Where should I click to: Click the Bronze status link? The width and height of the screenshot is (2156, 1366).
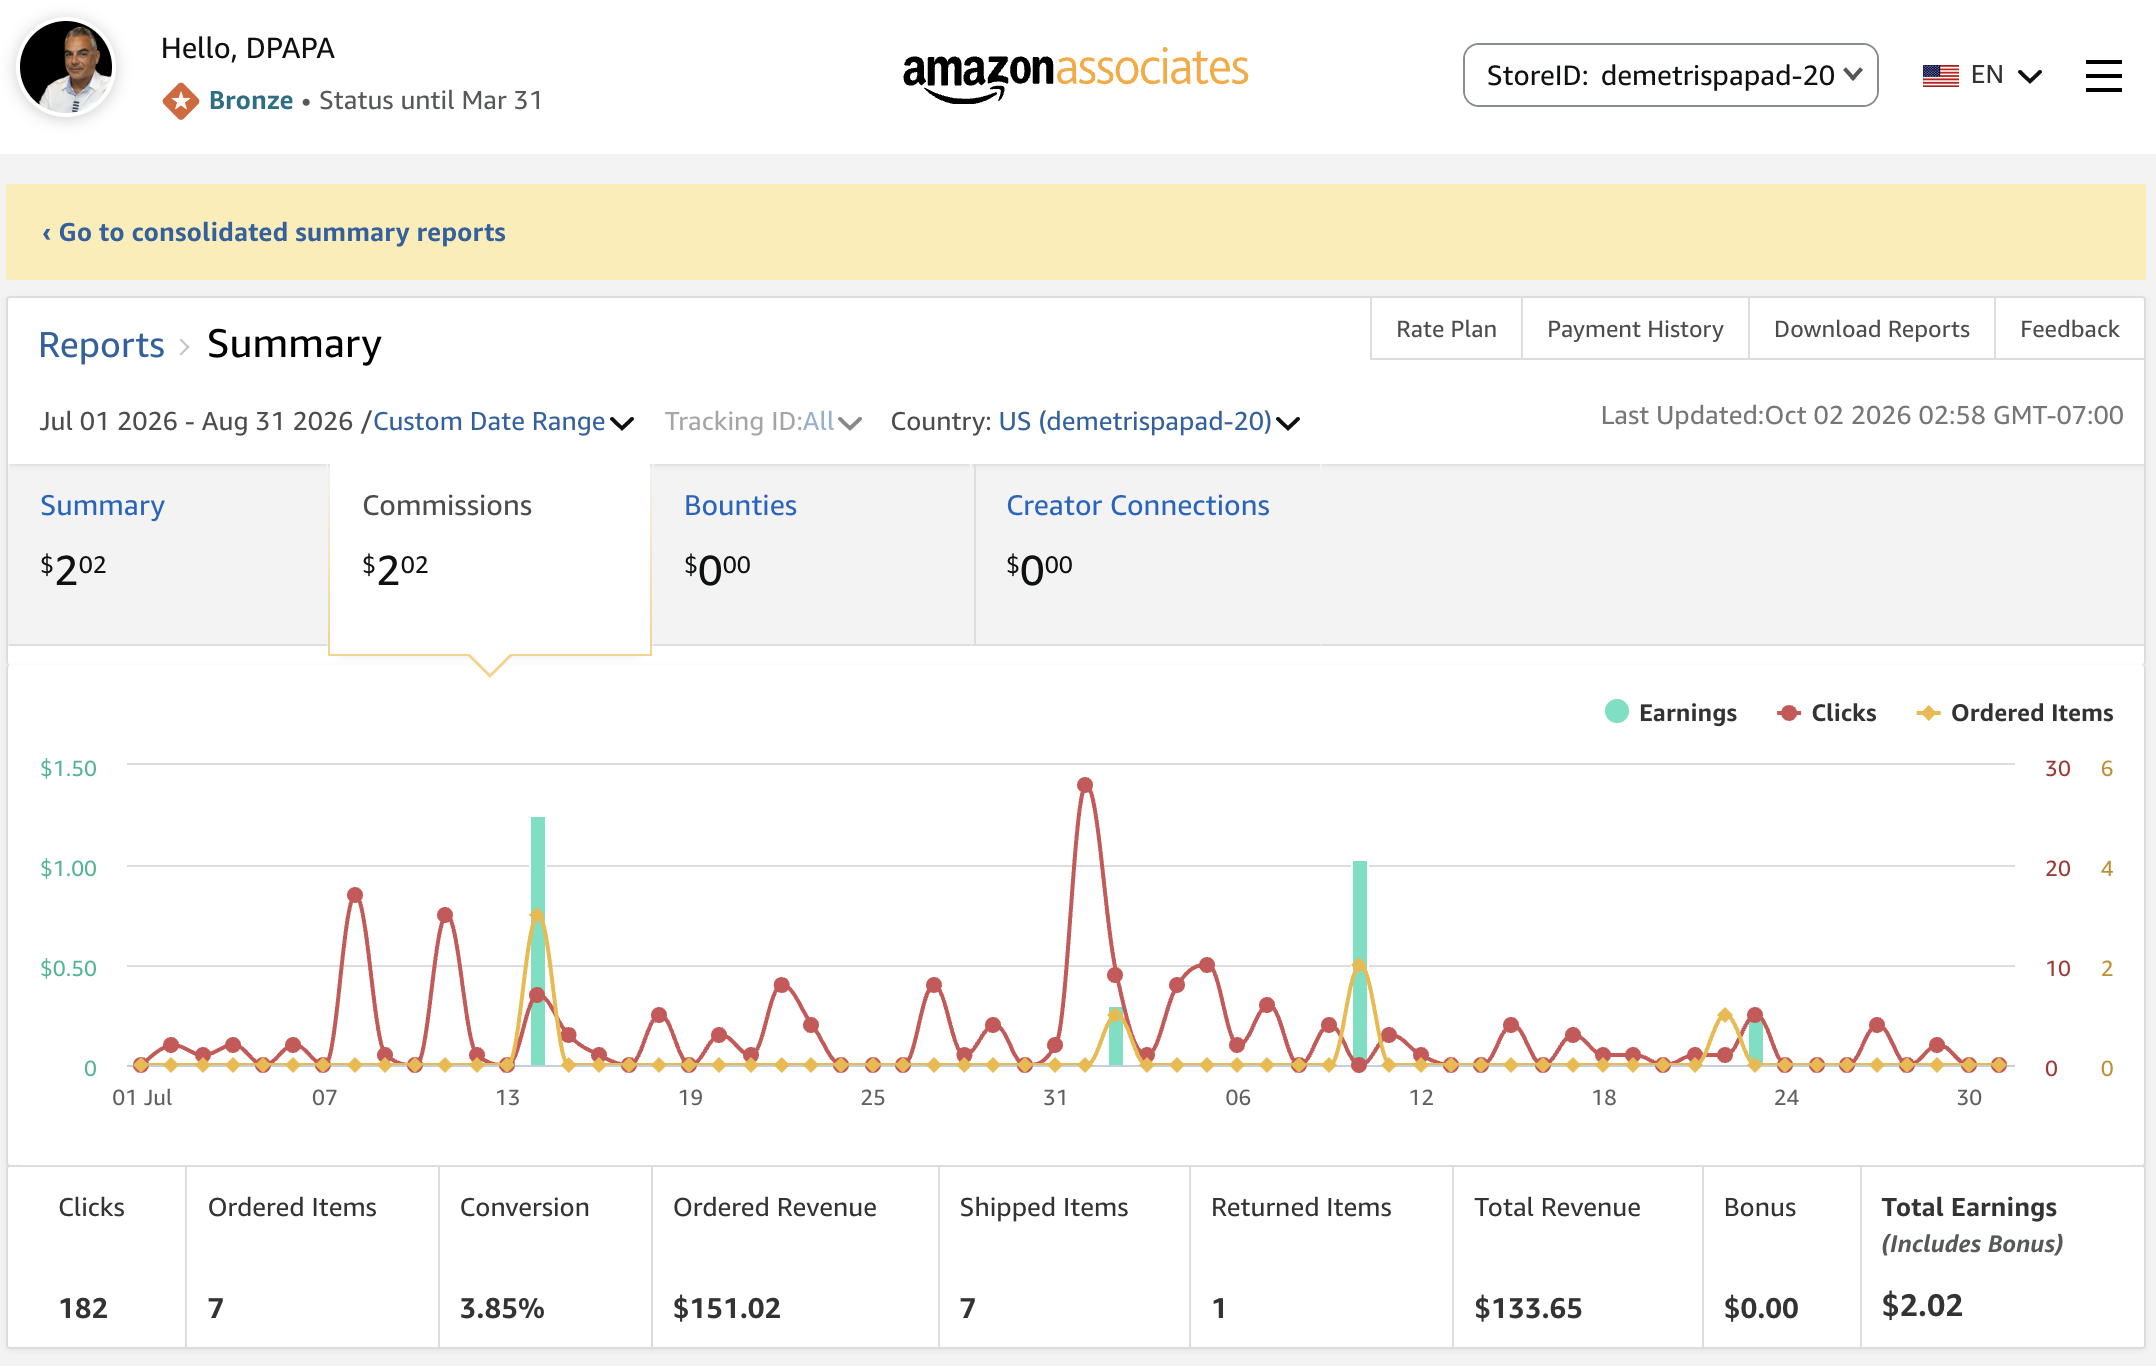[250, 101]
